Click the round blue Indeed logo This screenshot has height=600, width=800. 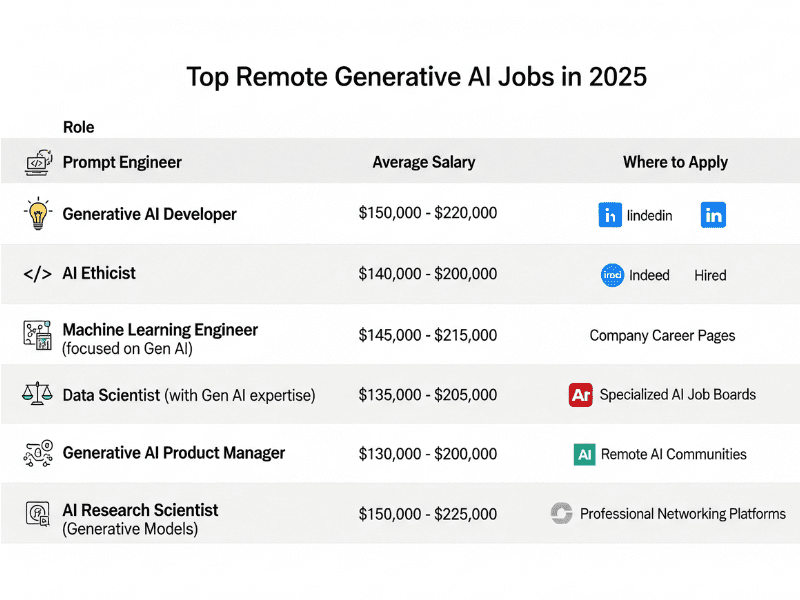(612, 275)
